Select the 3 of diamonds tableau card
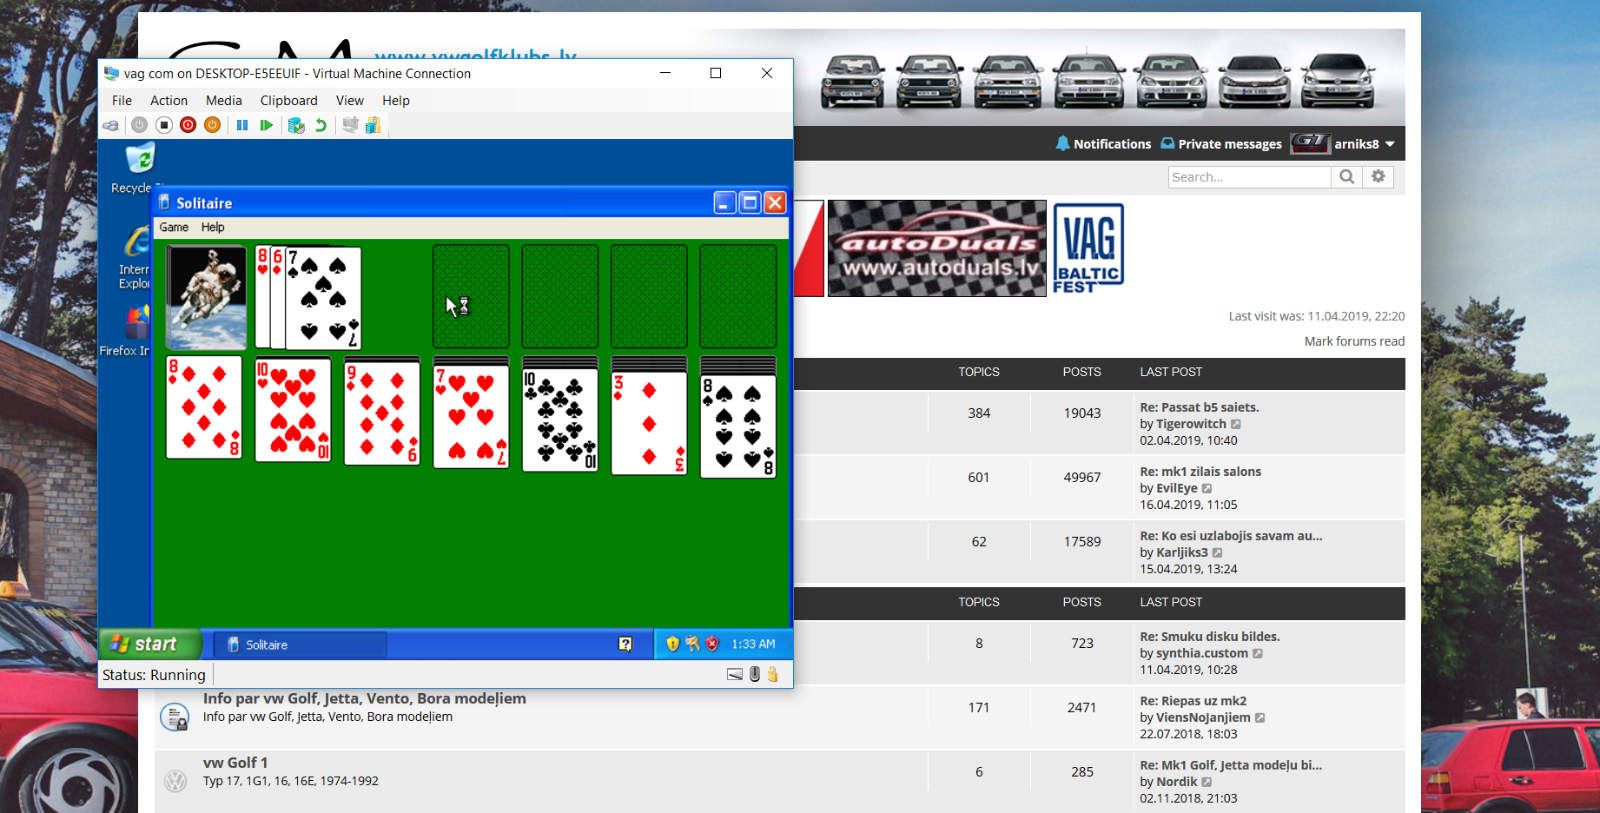1600x813 pixels. pos(649,423)
